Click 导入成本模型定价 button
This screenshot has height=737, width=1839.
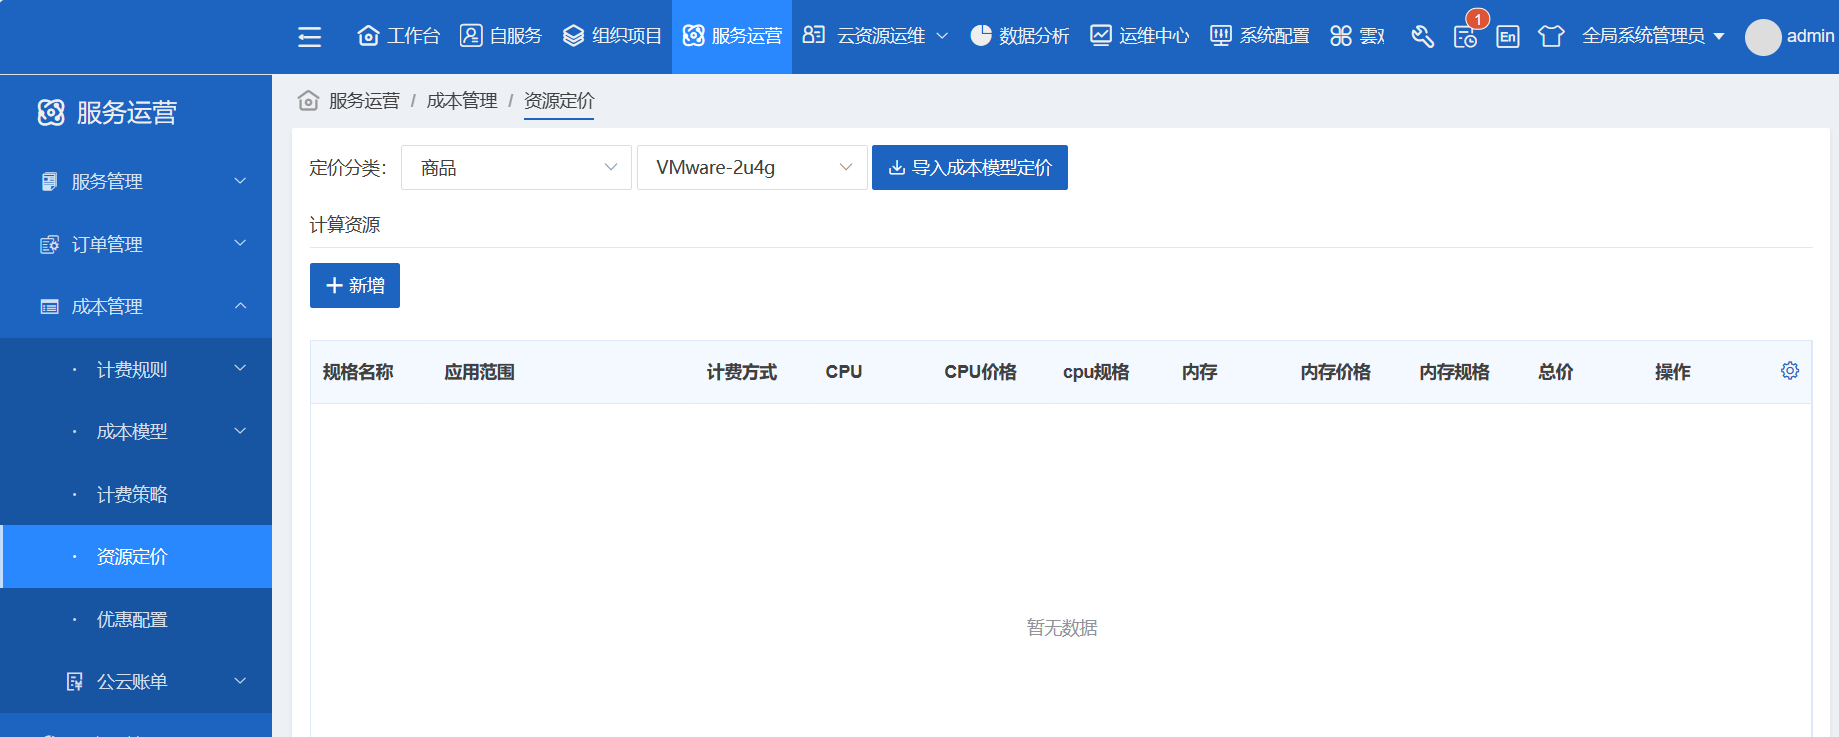coord(970,167)
